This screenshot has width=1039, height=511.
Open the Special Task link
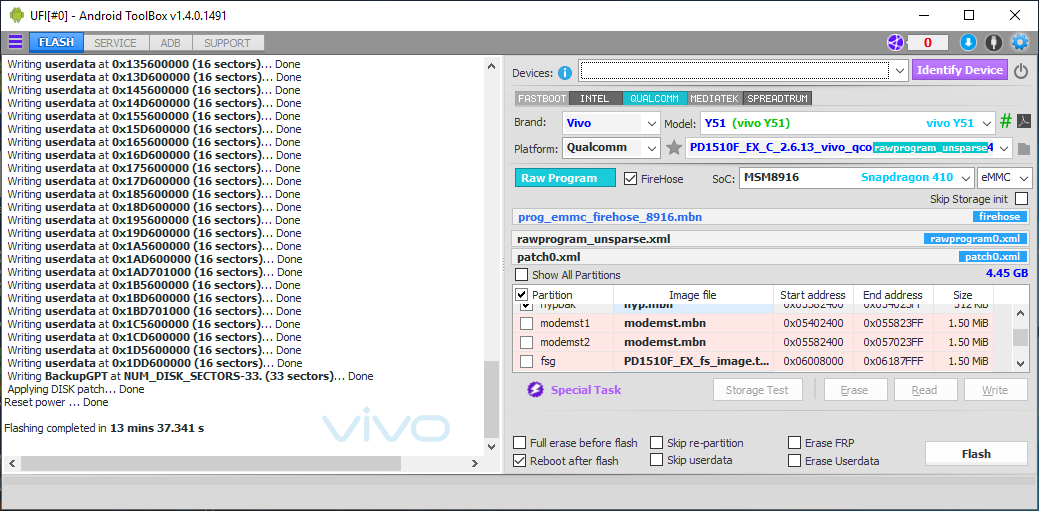click(x=586, y=390)
